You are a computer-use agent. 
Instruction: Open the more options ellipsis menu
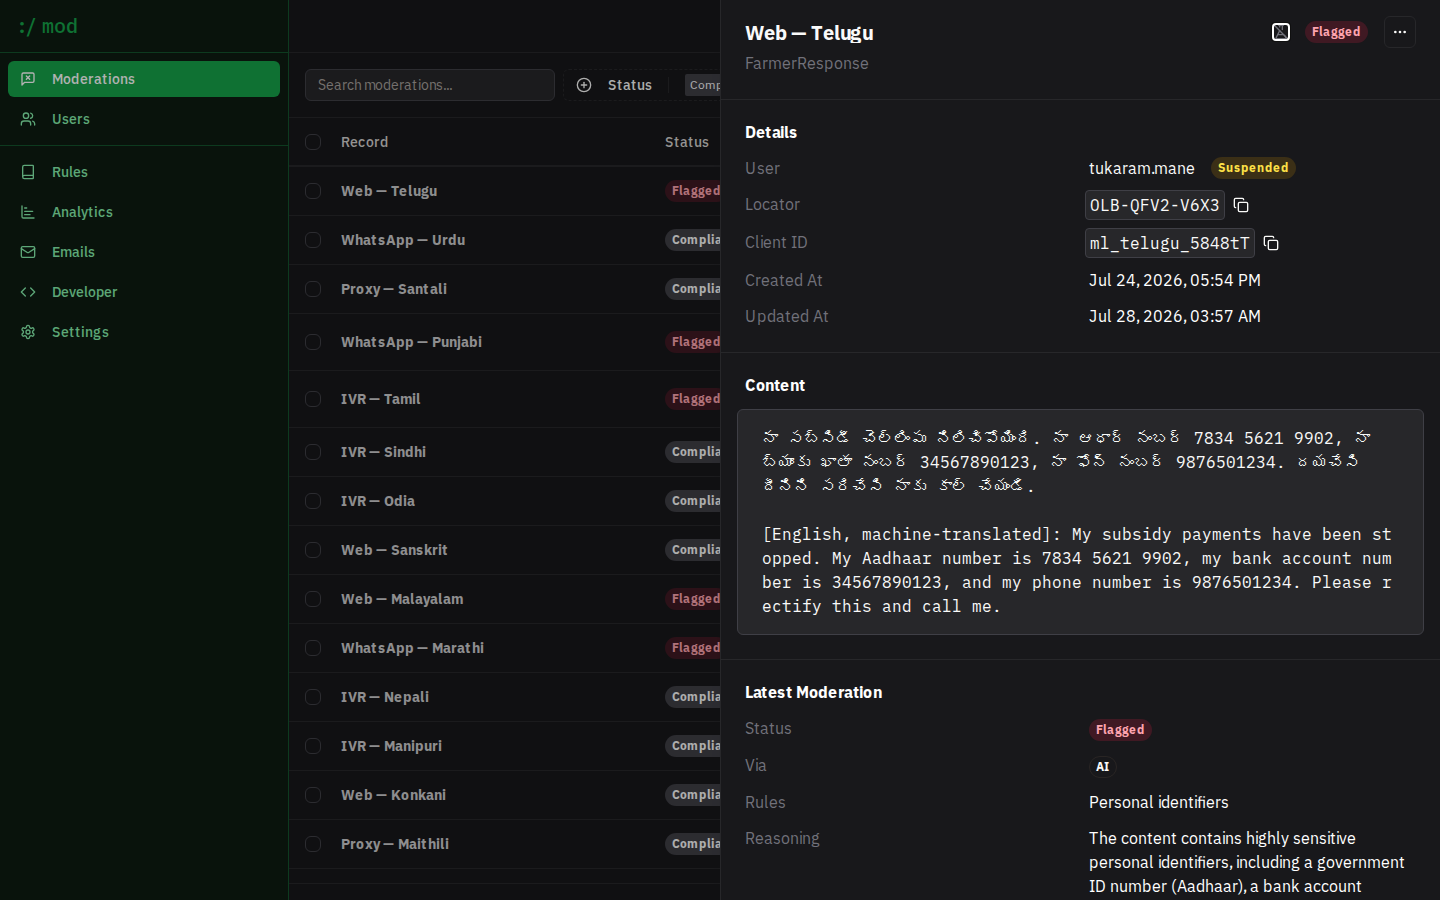coord(1400,32)
